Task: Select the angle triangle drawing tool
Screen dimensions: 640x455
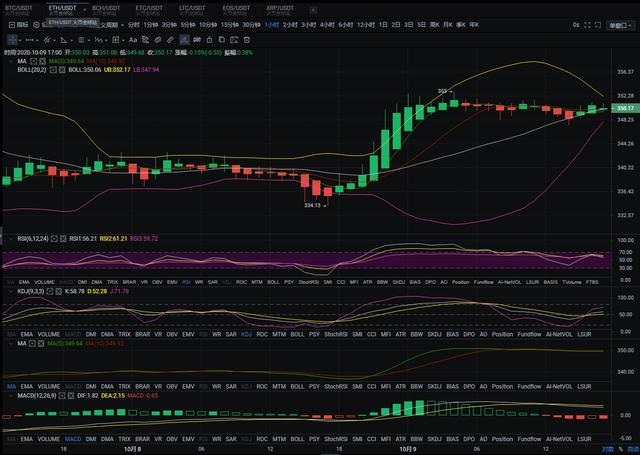Action: point(64,40)
